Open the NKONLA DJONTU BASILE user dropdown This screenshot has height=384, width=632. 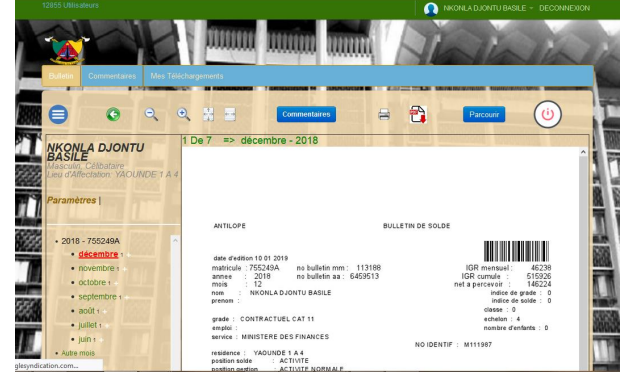tap(488, 8)
